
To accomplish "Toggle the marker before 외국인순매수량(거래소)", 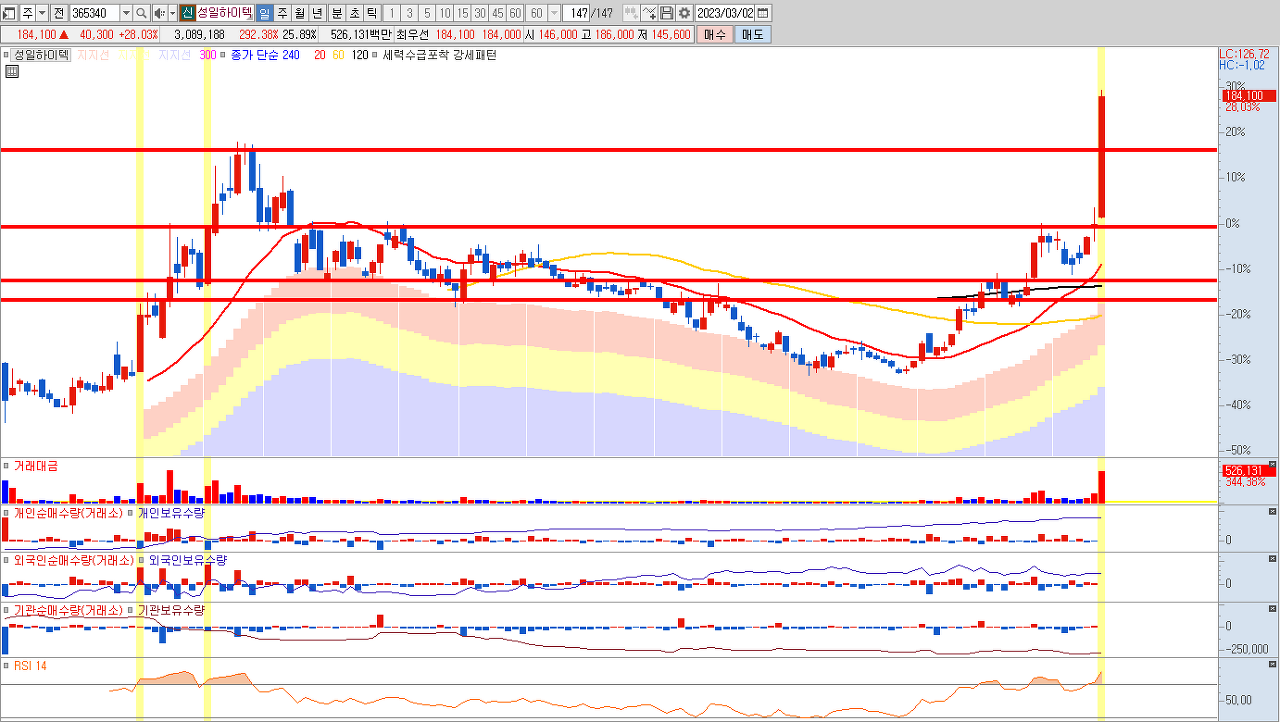I will click(6, 560).
